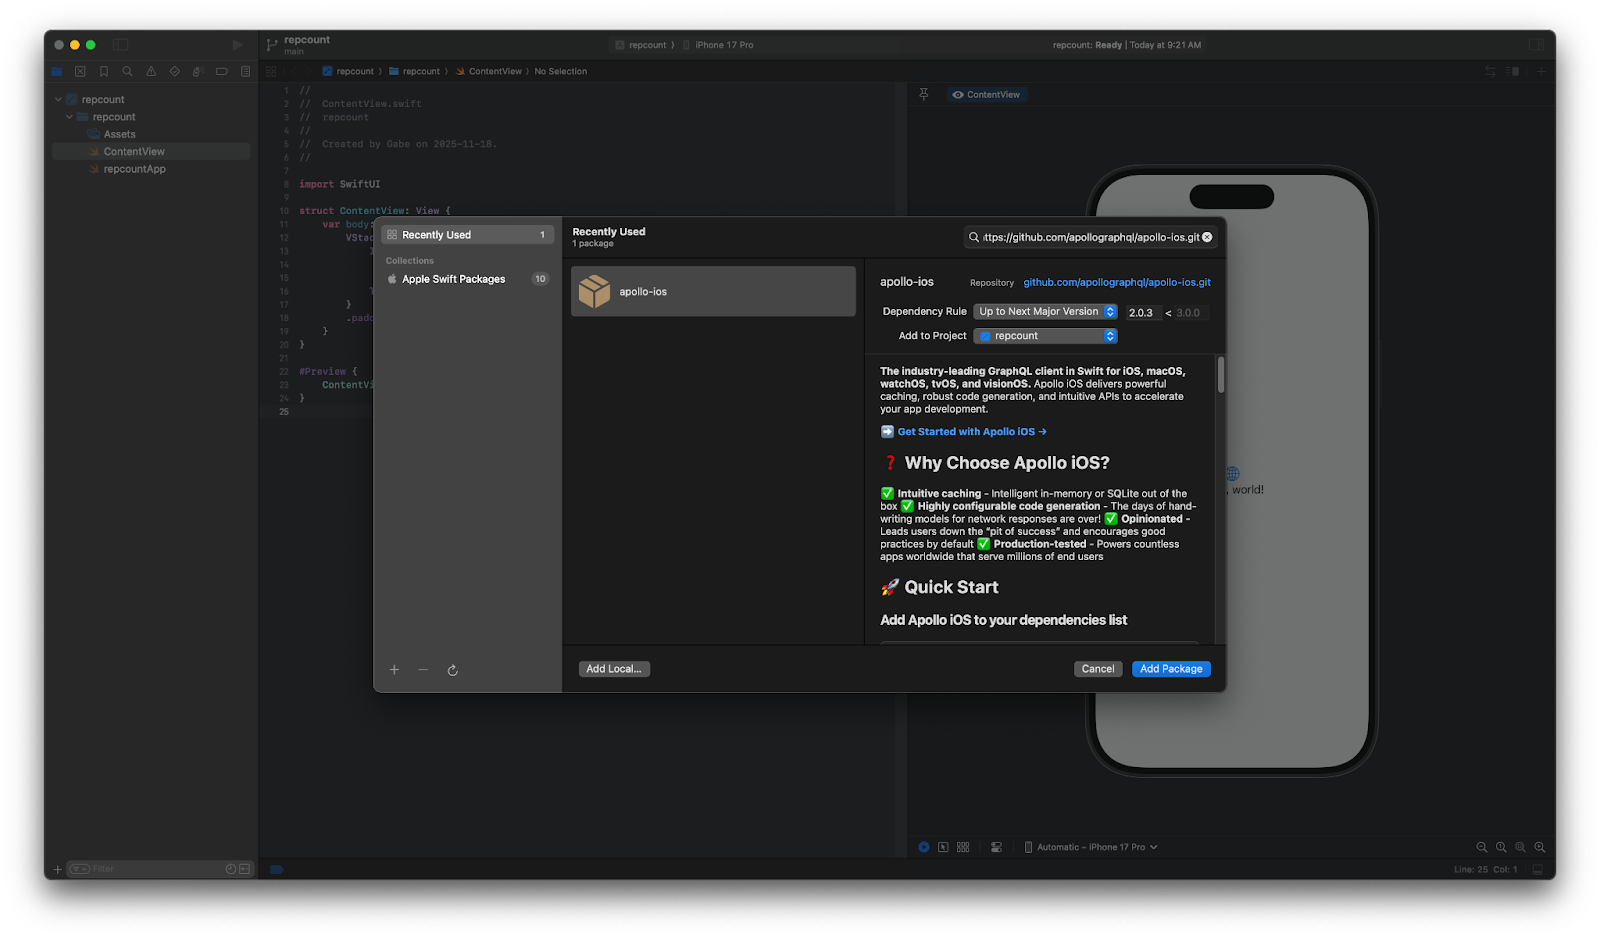Clear the package search field
The image size is (1600, 938).
tap(1207, 237)
